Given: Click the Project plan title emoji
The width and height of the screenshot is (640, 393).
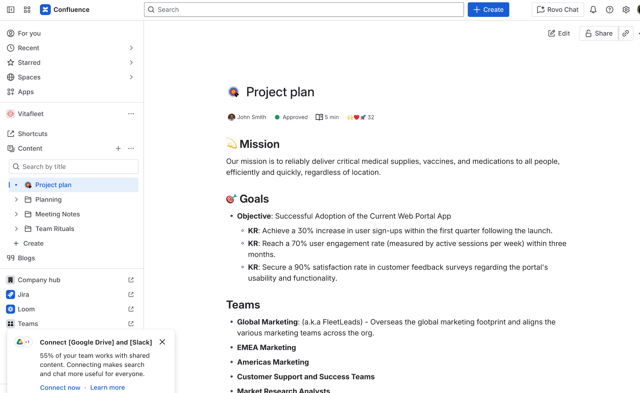Looking at the screenshot, I should click(x=233, y=92).
